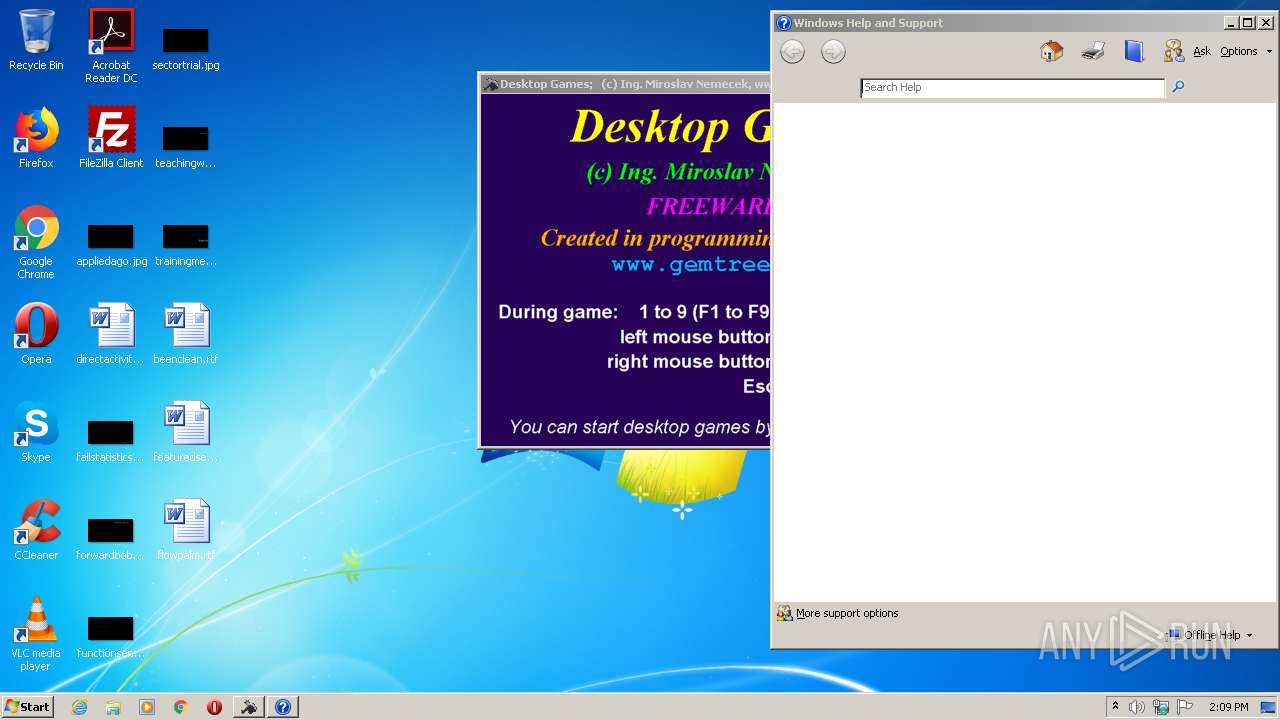The image size is (1280, 720).
Task: Select the flowpalm.rtf document icon
Action: tap(186, 530)
